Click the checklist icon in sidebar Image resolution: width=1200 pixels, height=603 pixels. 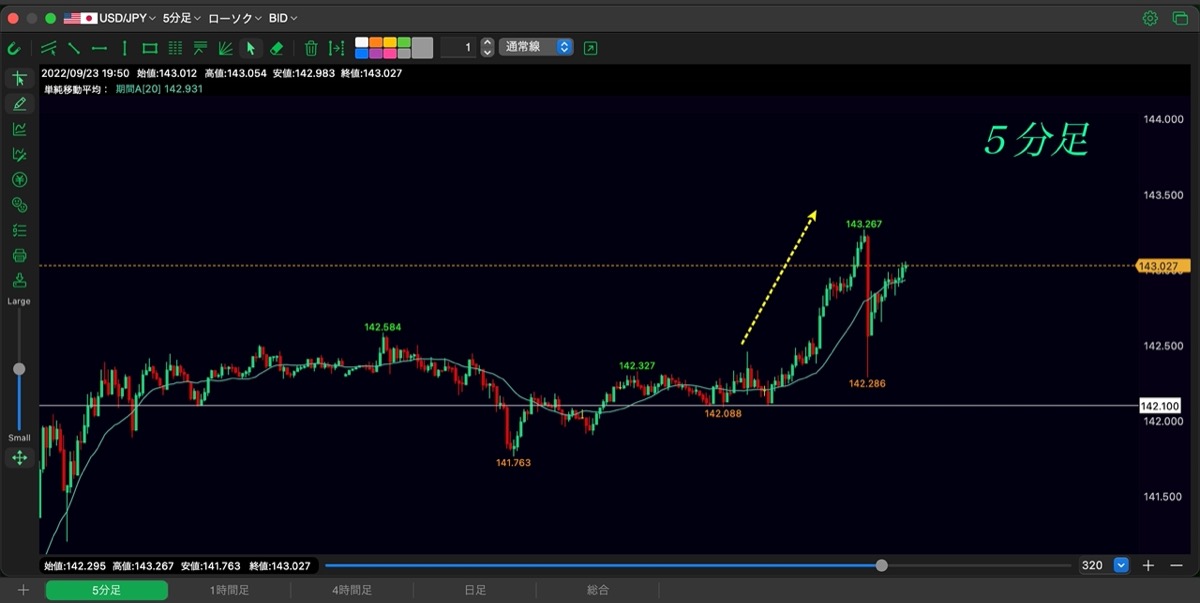(x=19, y=230)
